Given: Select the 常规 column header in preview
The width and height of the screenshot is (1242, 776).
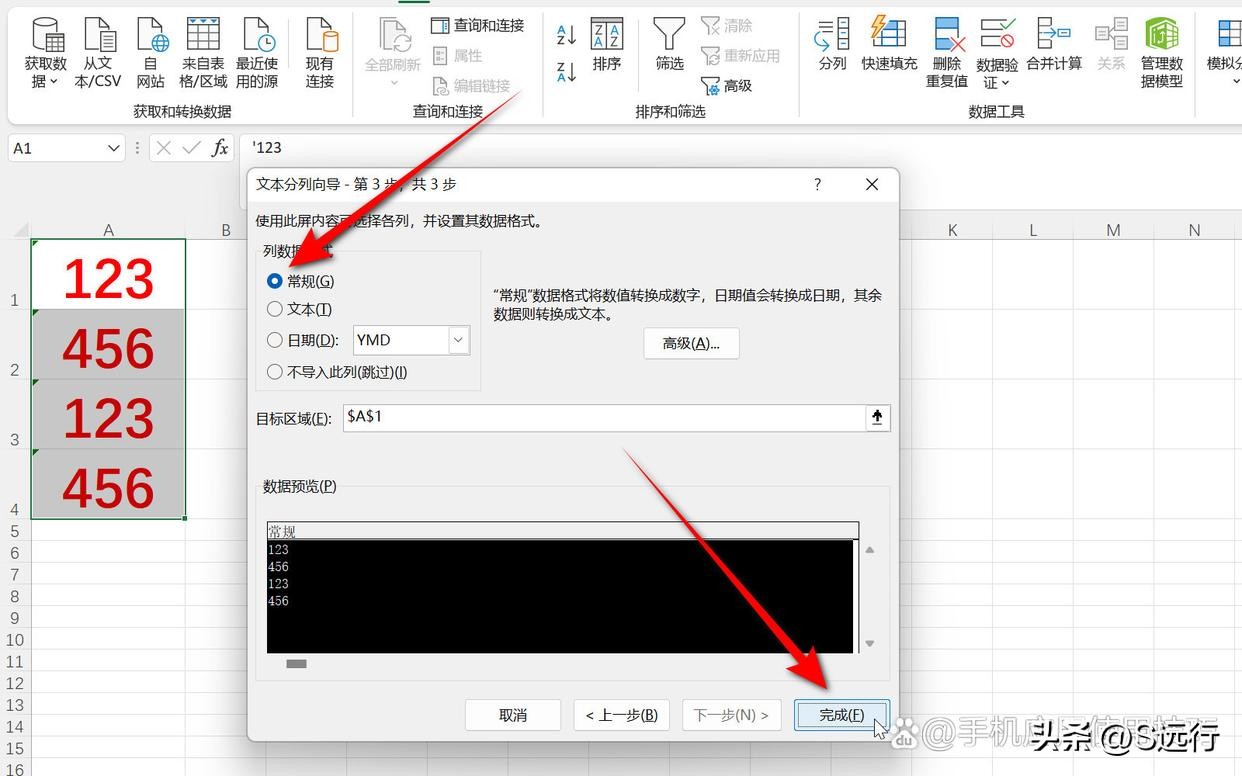Looking at the screenshot, I should point(563,531).
